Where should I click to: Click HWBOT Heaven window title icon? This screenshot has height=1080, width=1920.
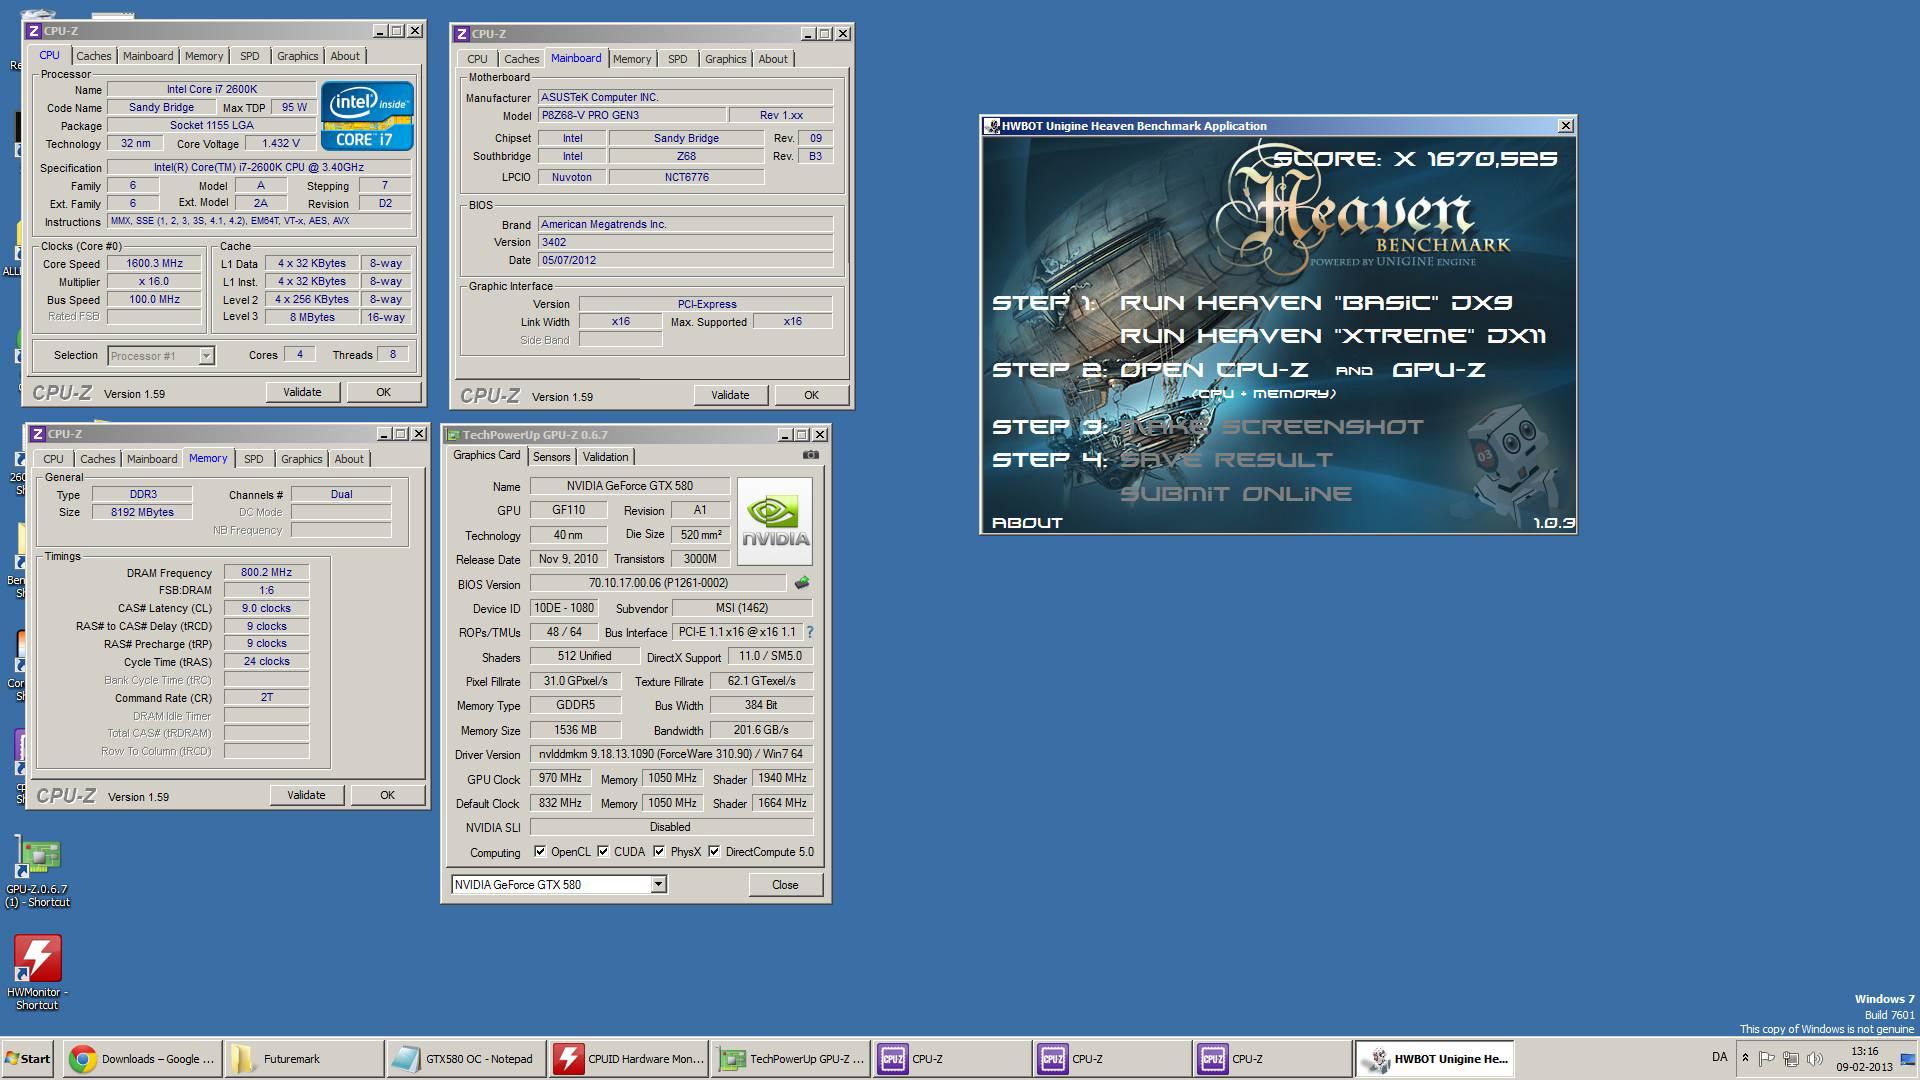click(992, 126)
